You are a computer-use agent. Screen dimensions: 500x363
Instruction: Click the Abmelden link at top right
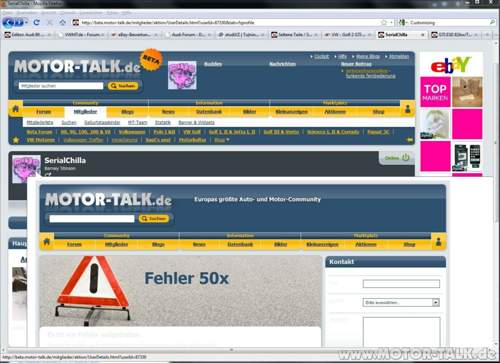pos(399,57)
